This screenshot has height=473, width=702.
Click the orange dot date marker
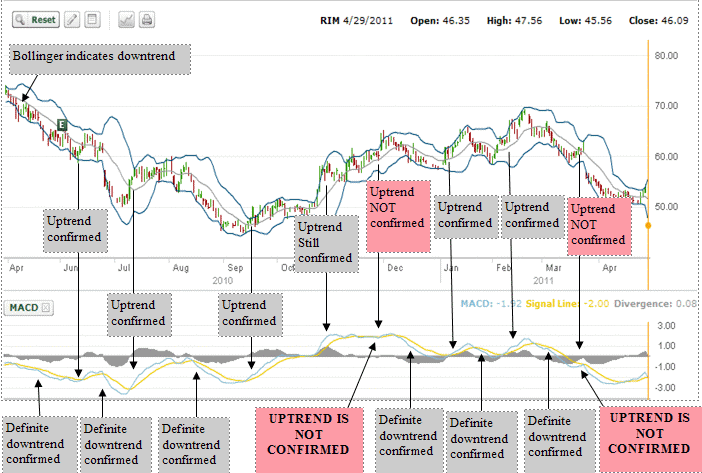(x=648, y=226)
